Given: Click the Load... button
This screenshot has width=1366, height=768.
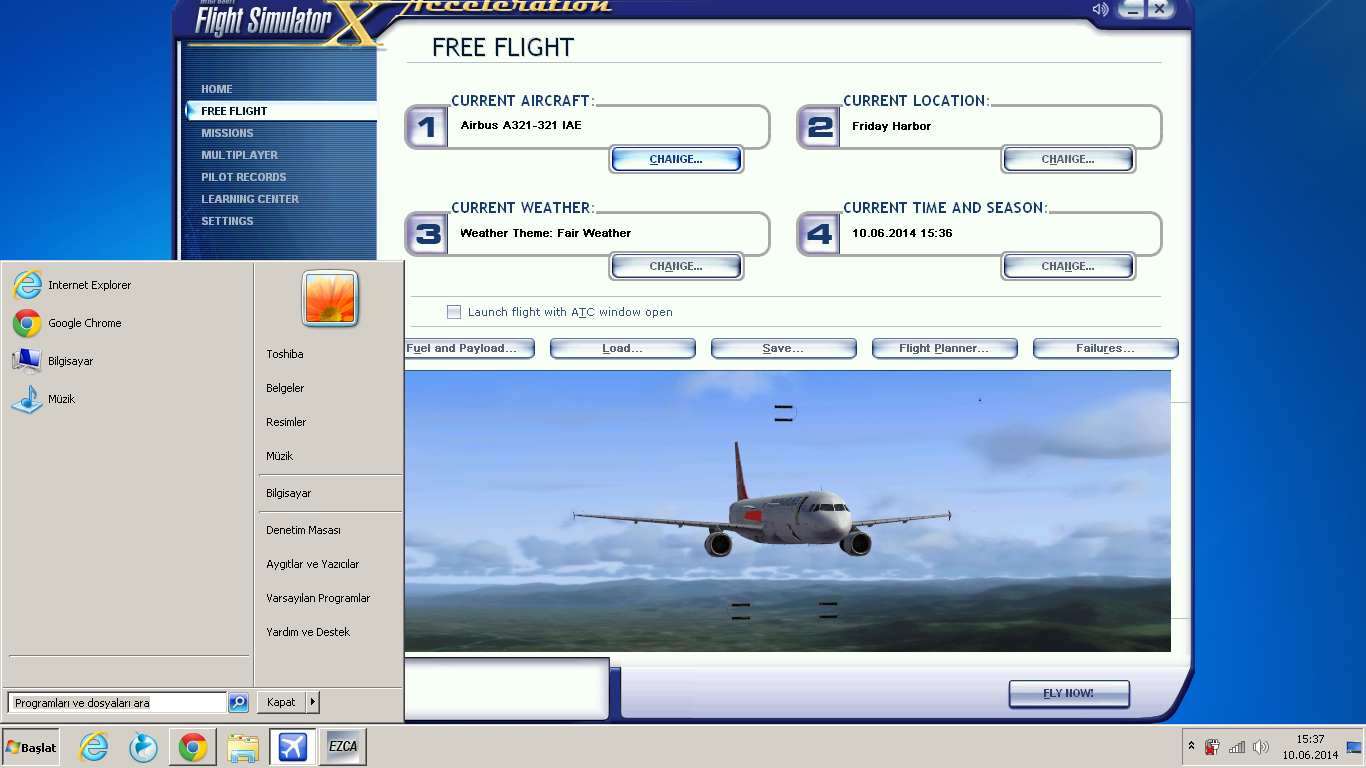Looking at the screenshot, I should pyautogui.click(x=622, y=348).
